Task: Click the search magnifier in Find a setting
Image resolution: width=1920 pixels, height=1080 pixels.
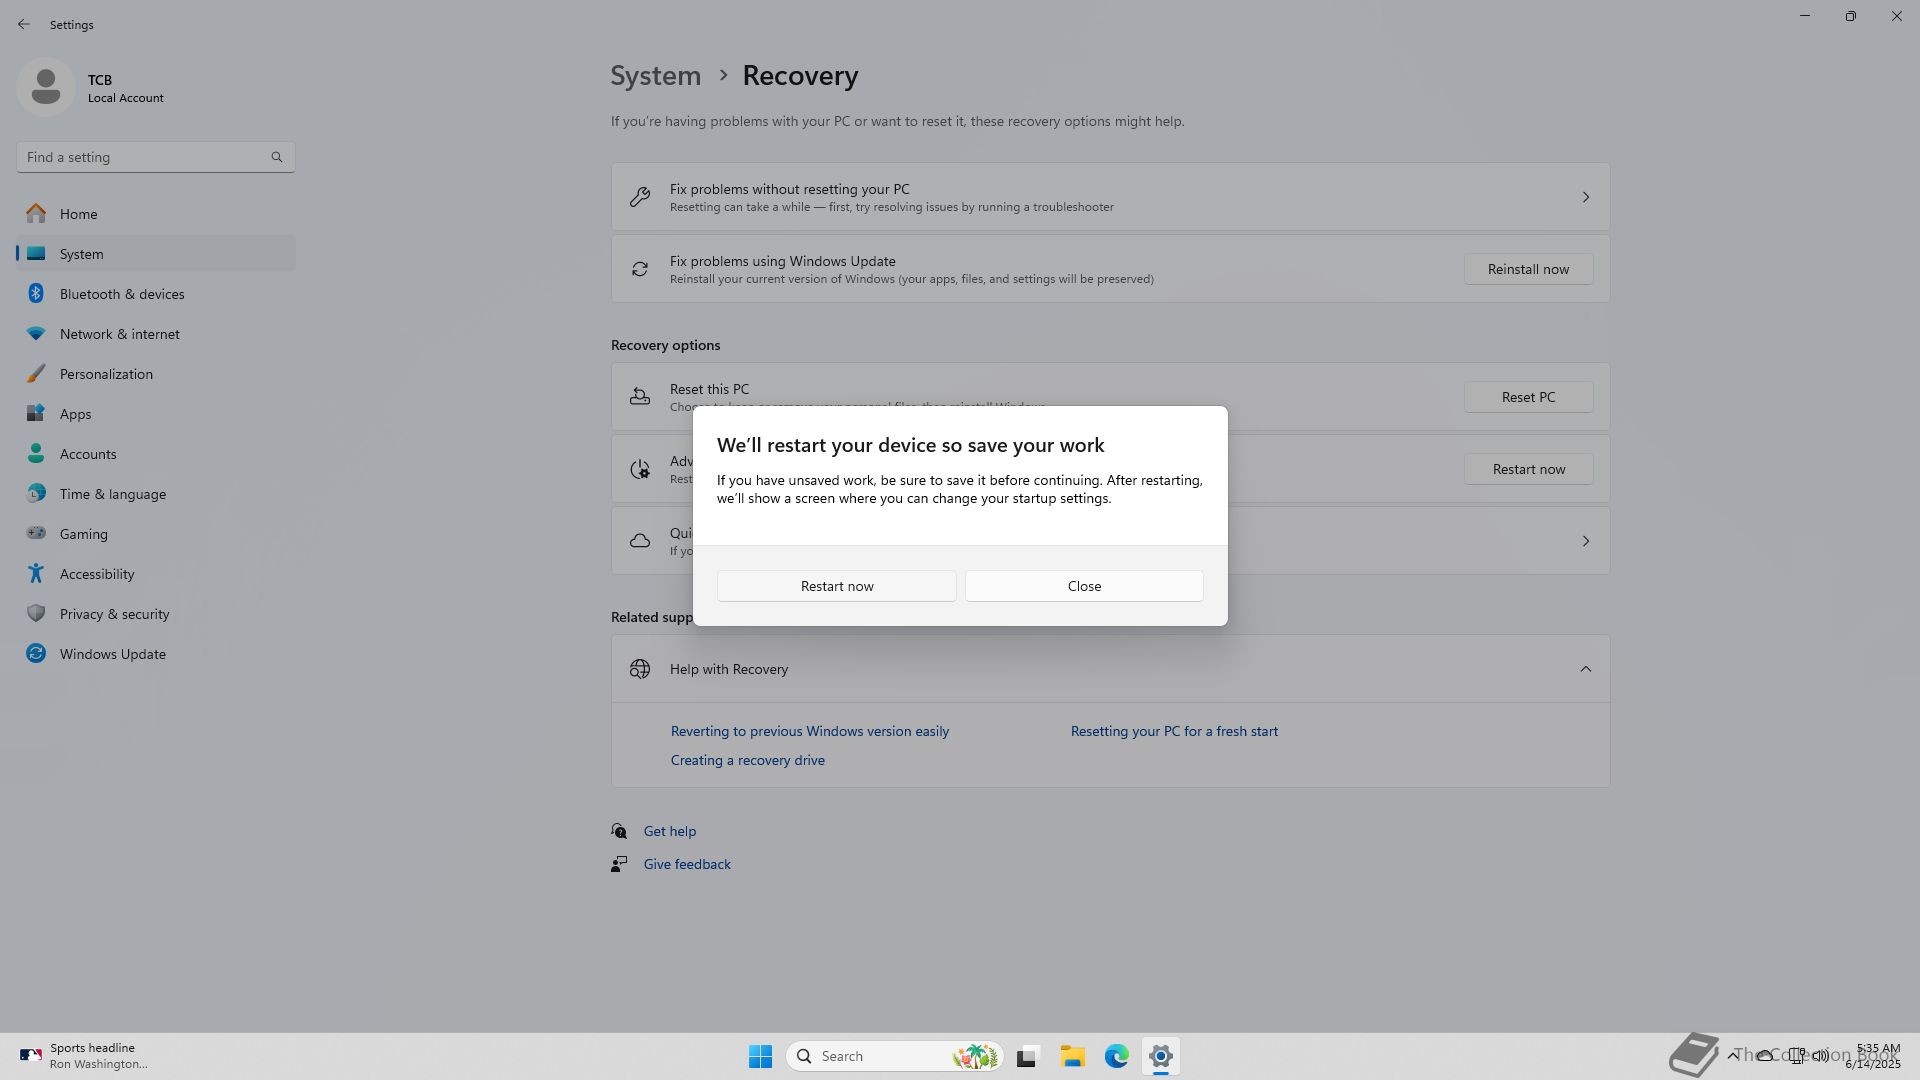Action: click(x=277, y=157)
